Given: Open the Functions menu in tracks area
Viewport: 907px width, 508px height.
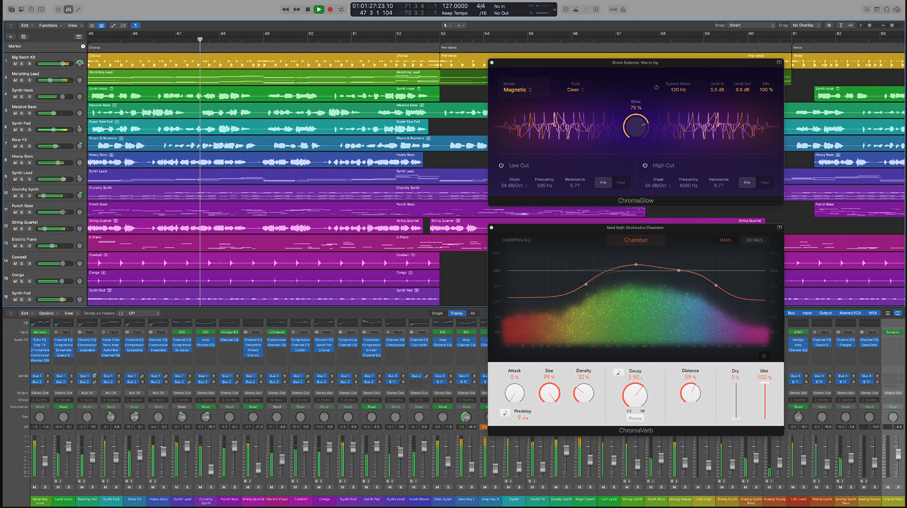Looking at the screenshot, I should (x=48, y=26).
